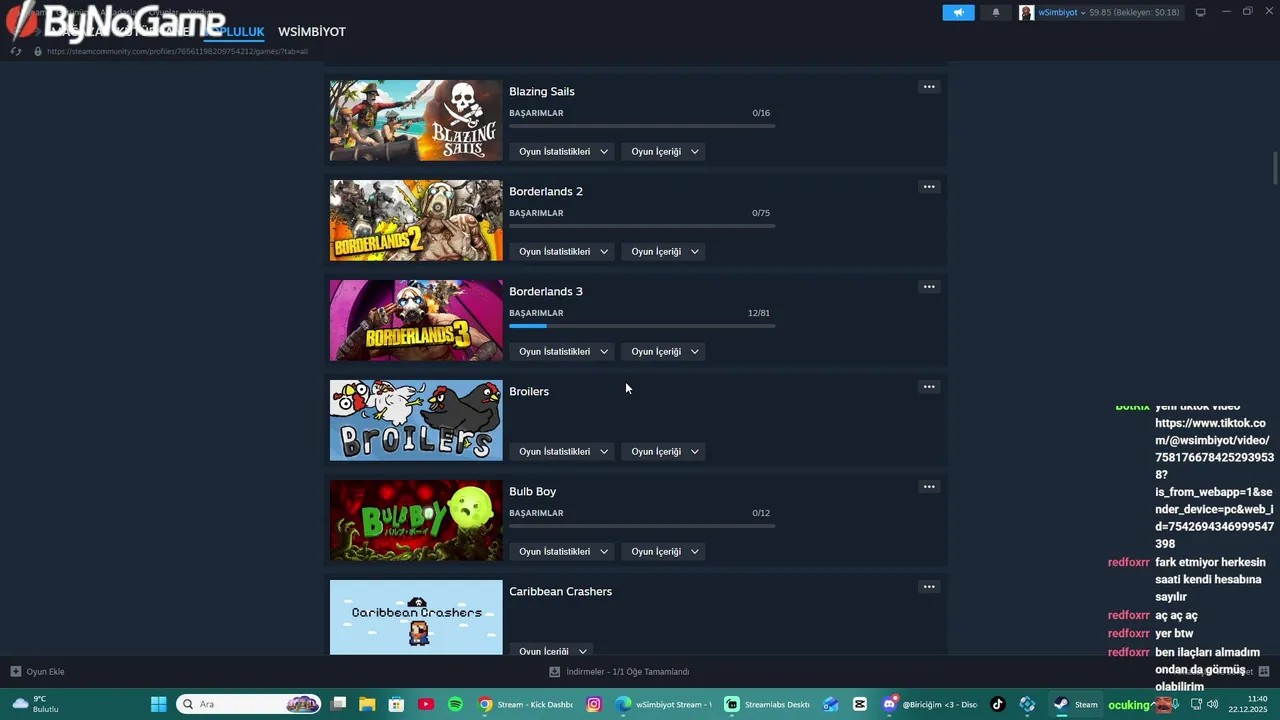Click the Bulb Boy cover thumbnail
The width and height of the screenshot is (1280, 720).
pyautogui.click(x=416, y=520)
